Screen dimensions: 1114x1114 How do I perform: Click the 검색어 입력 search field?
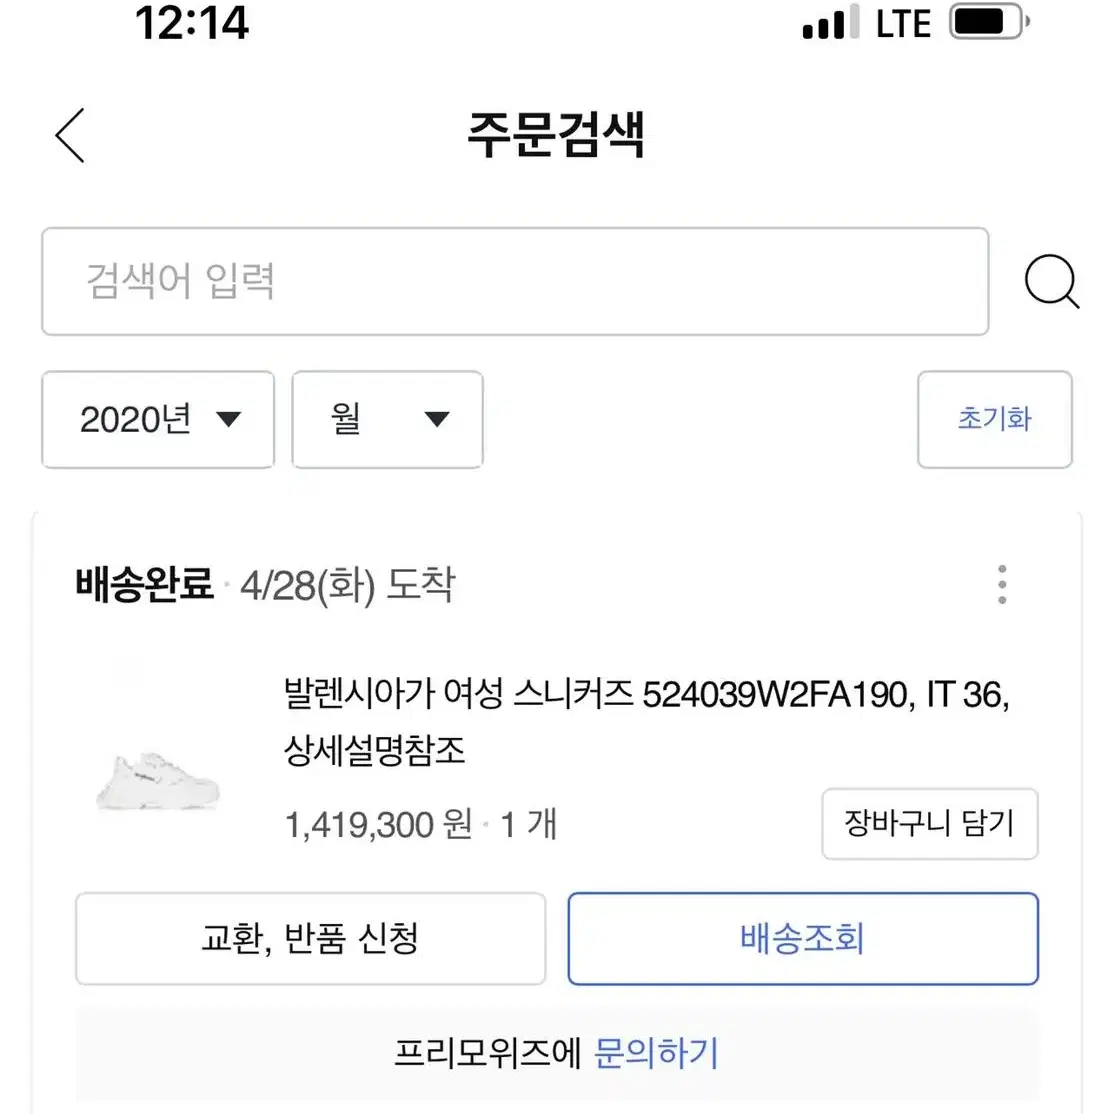[x=515, y=281]
